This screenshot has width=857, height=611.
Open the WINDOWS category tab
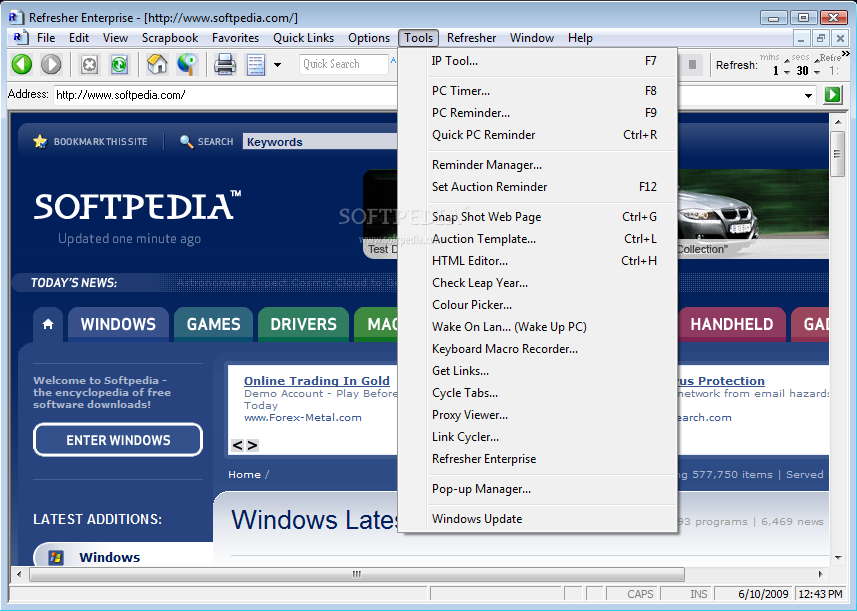(118, 324)
